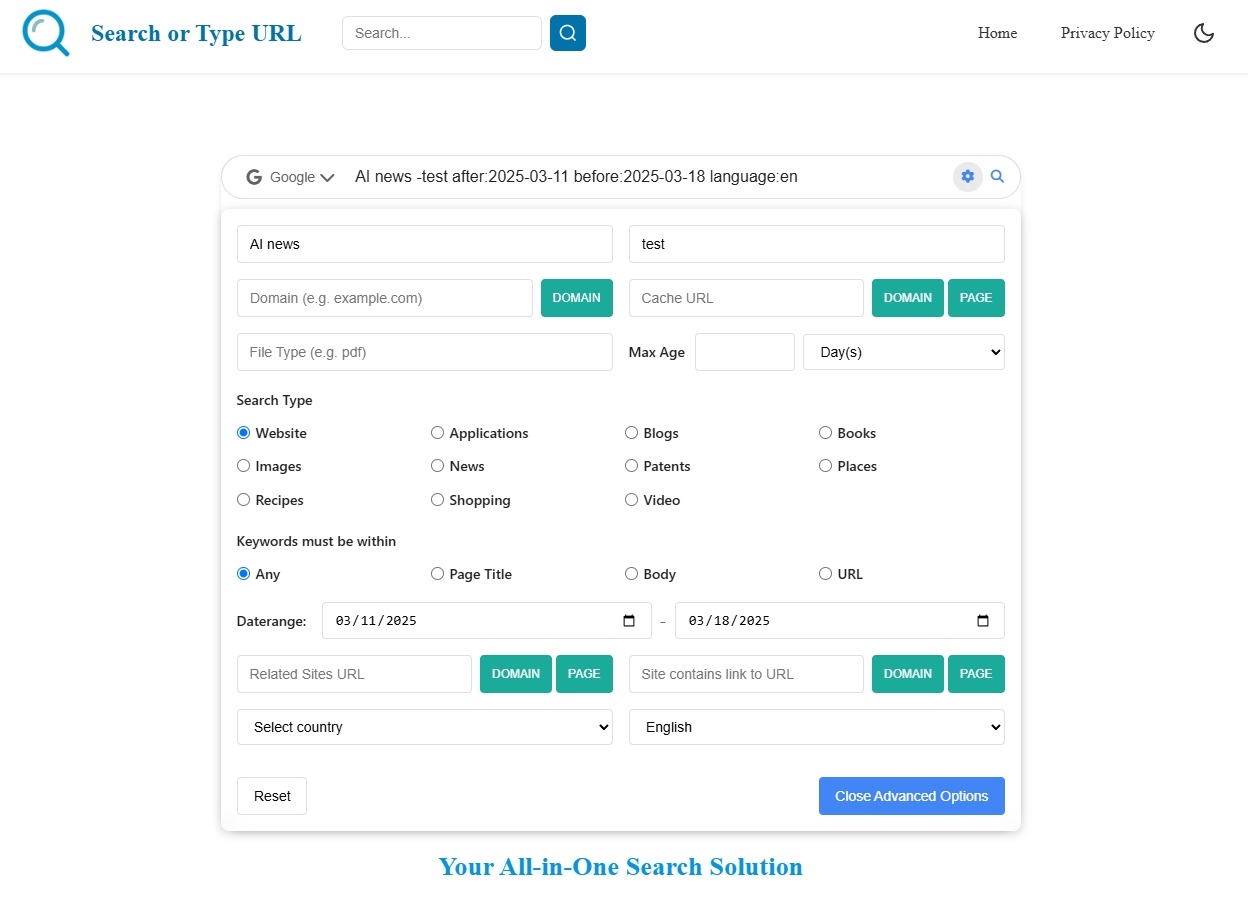Screen dimensions: 1248x900
Task: Open the English language dropdown
Action: tap(816, 727)
